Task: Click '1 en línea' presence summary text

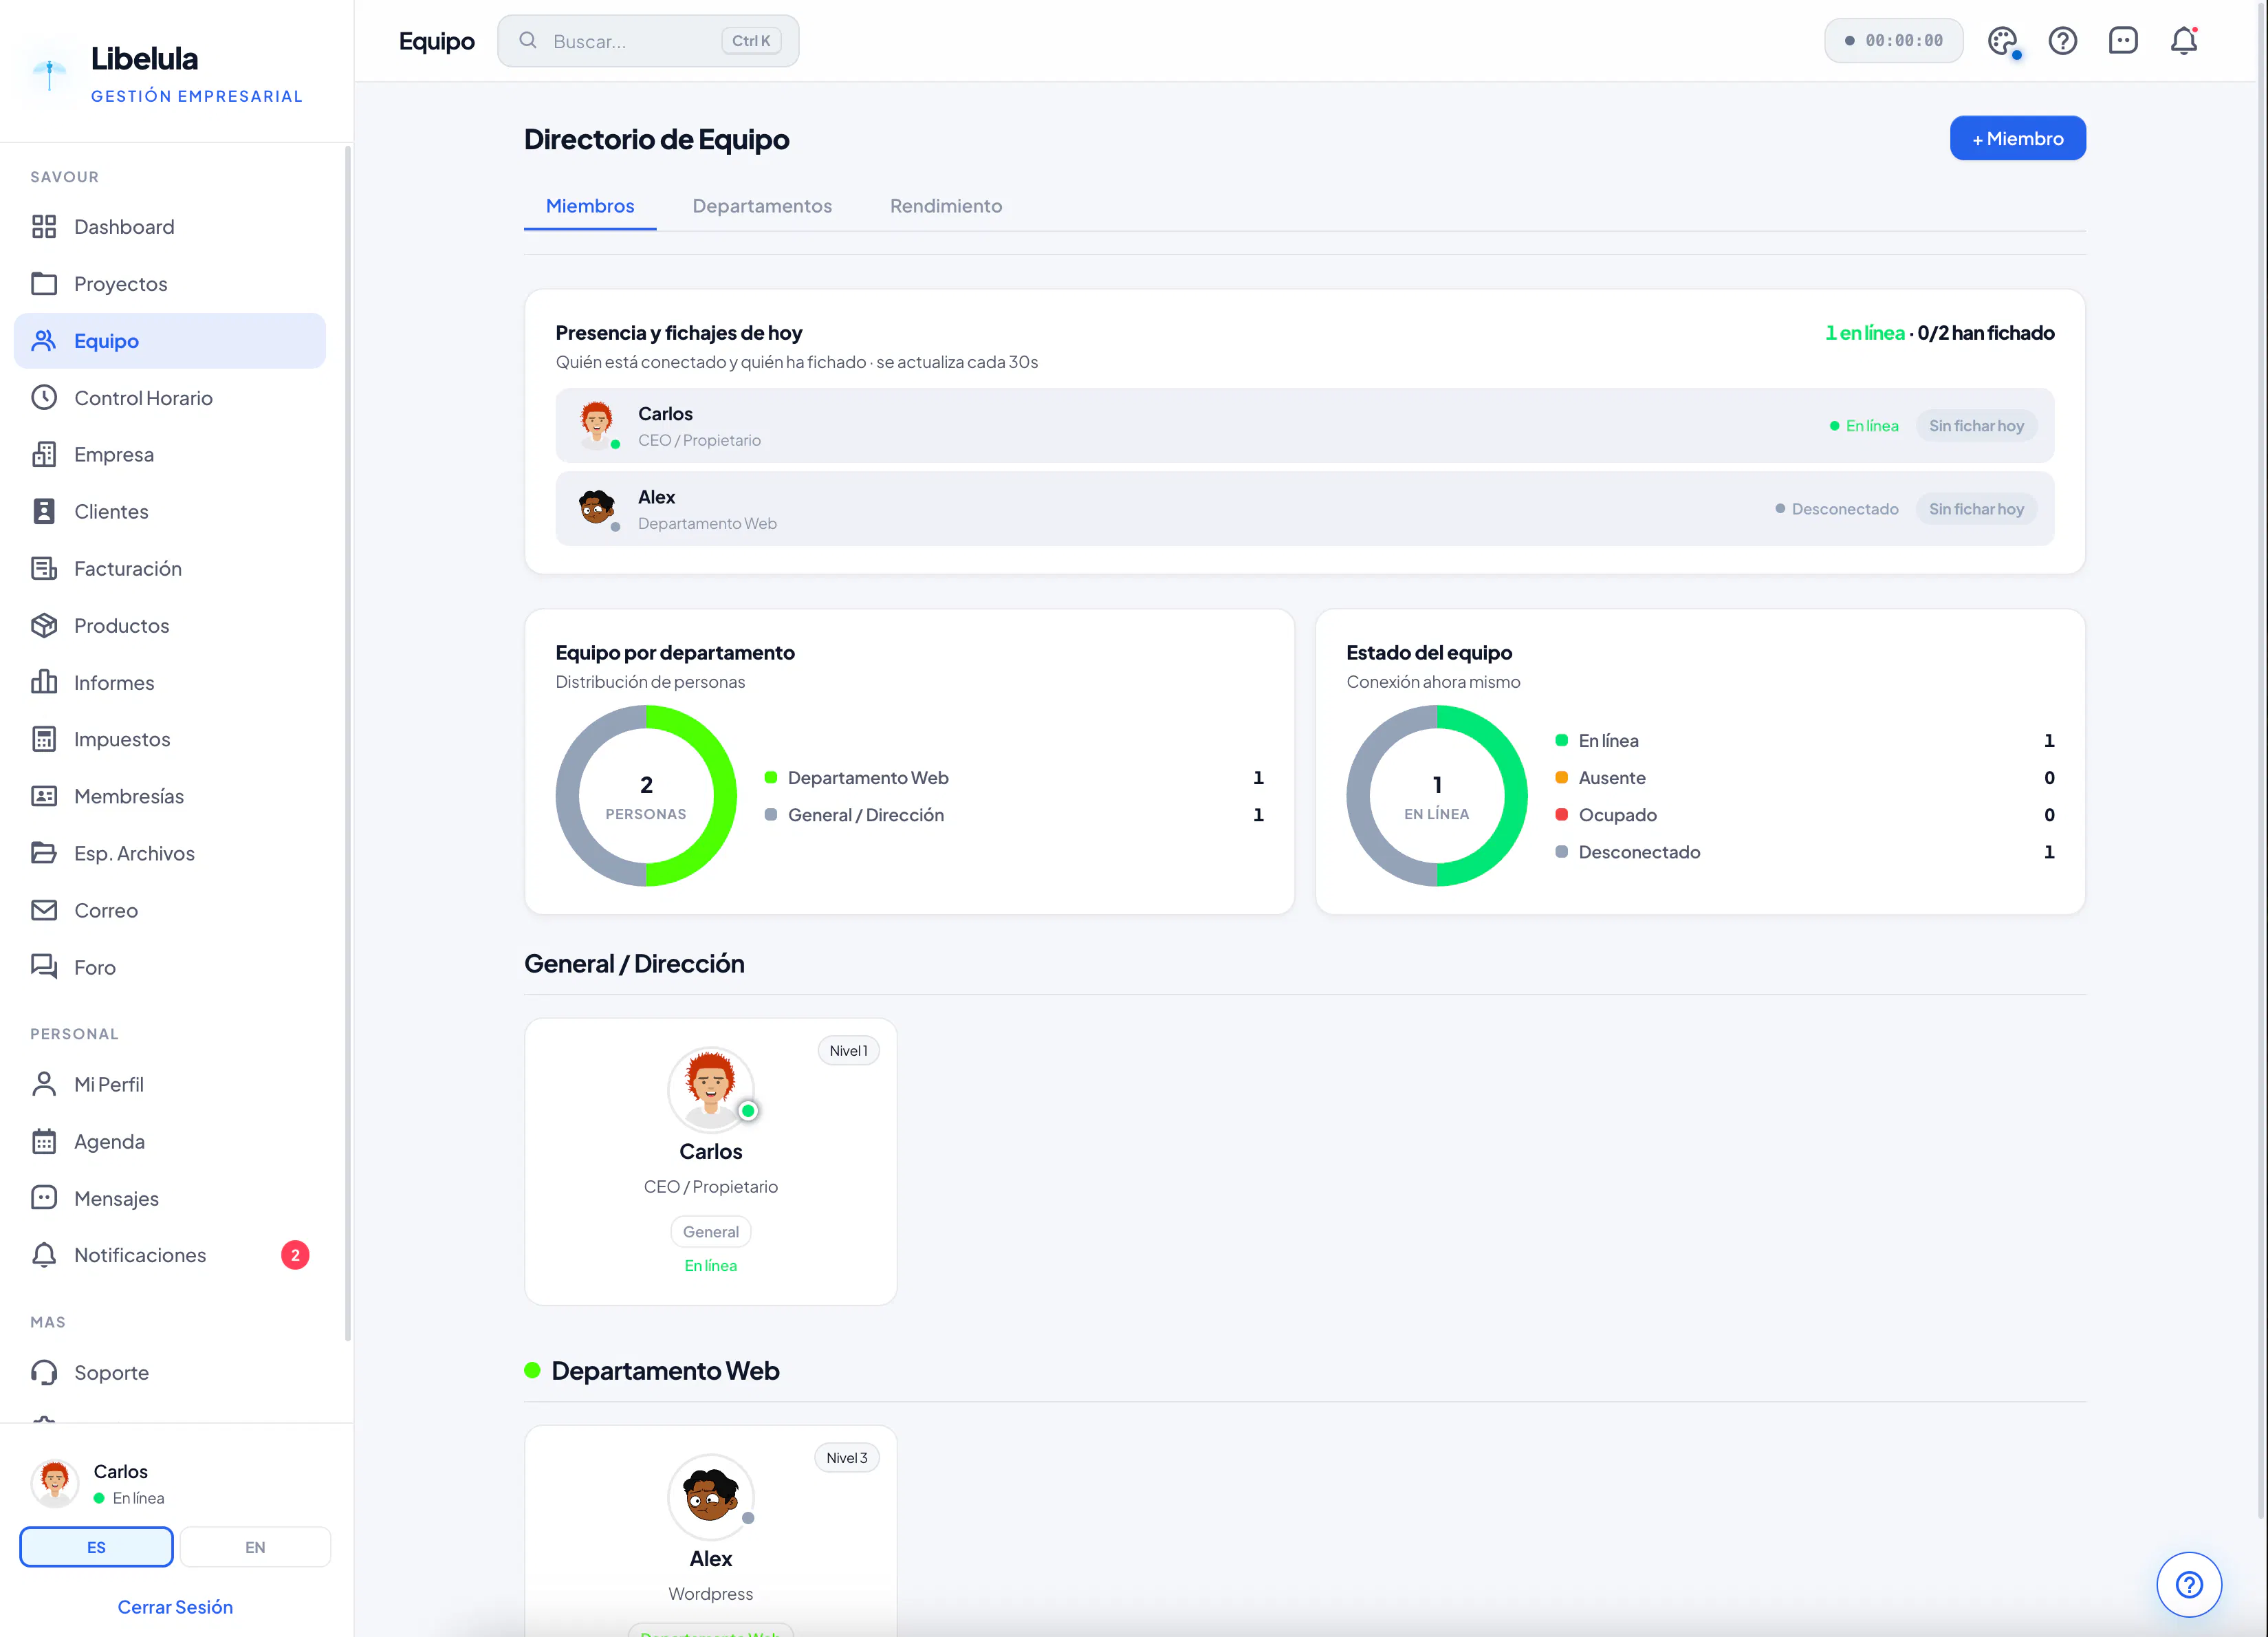Action: click(1865, 333)
